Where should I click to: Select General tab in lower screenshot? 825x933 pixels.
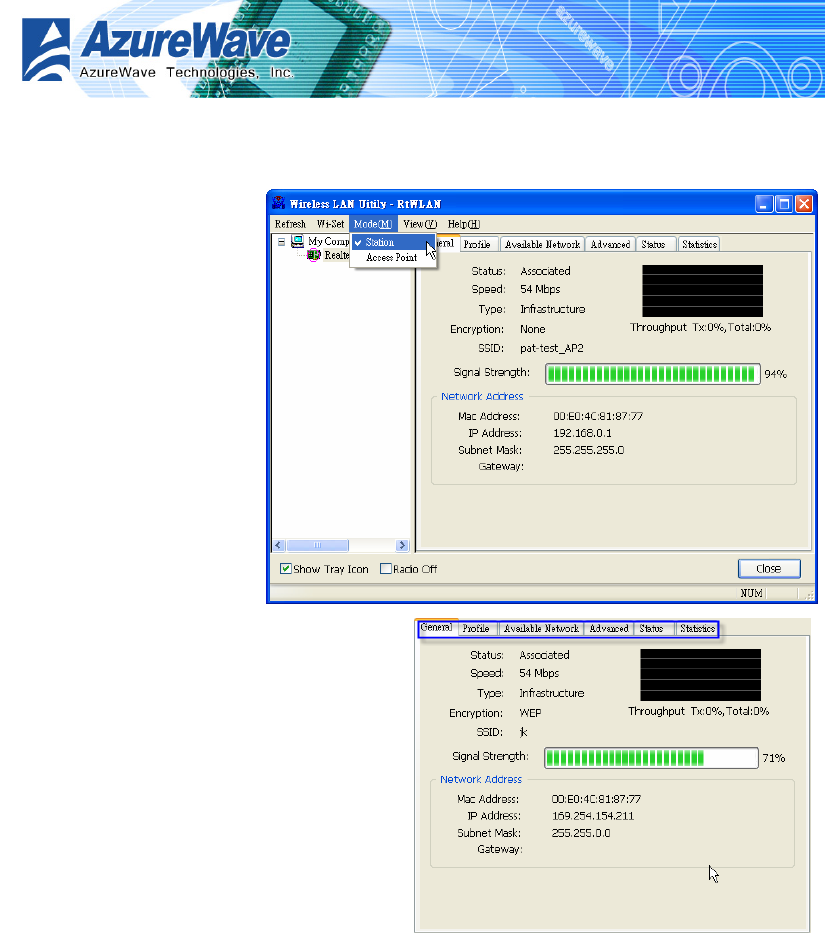click(x=436, y=627)
